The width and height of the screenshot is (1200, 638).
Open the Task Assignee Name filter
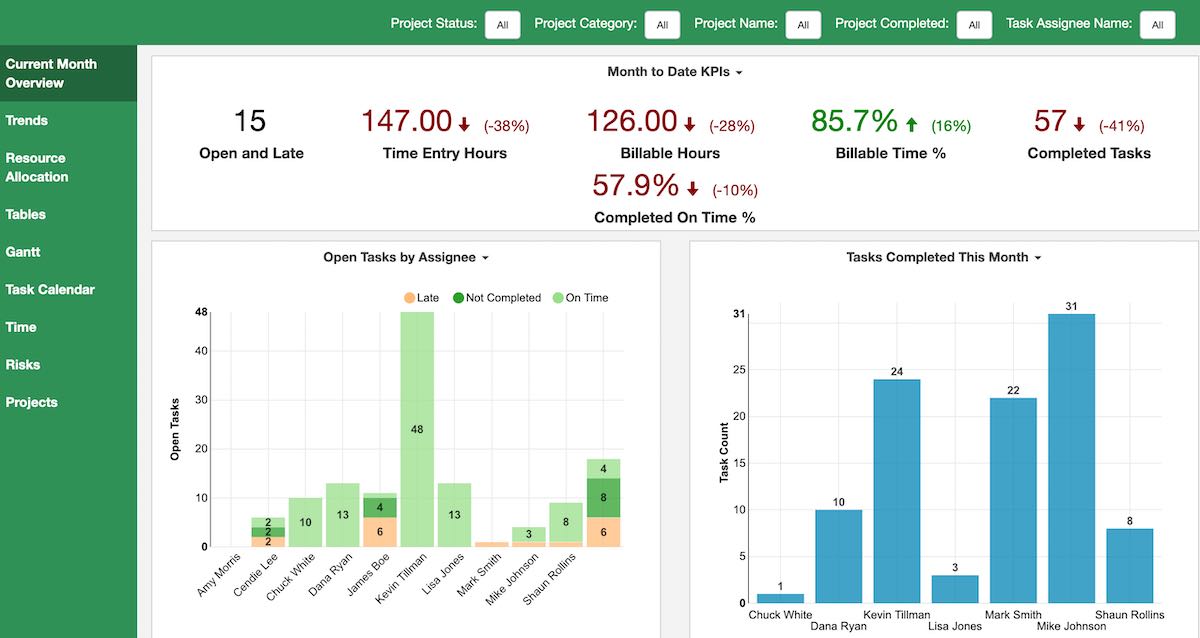pyautogui.click(x=1157, y=24)
